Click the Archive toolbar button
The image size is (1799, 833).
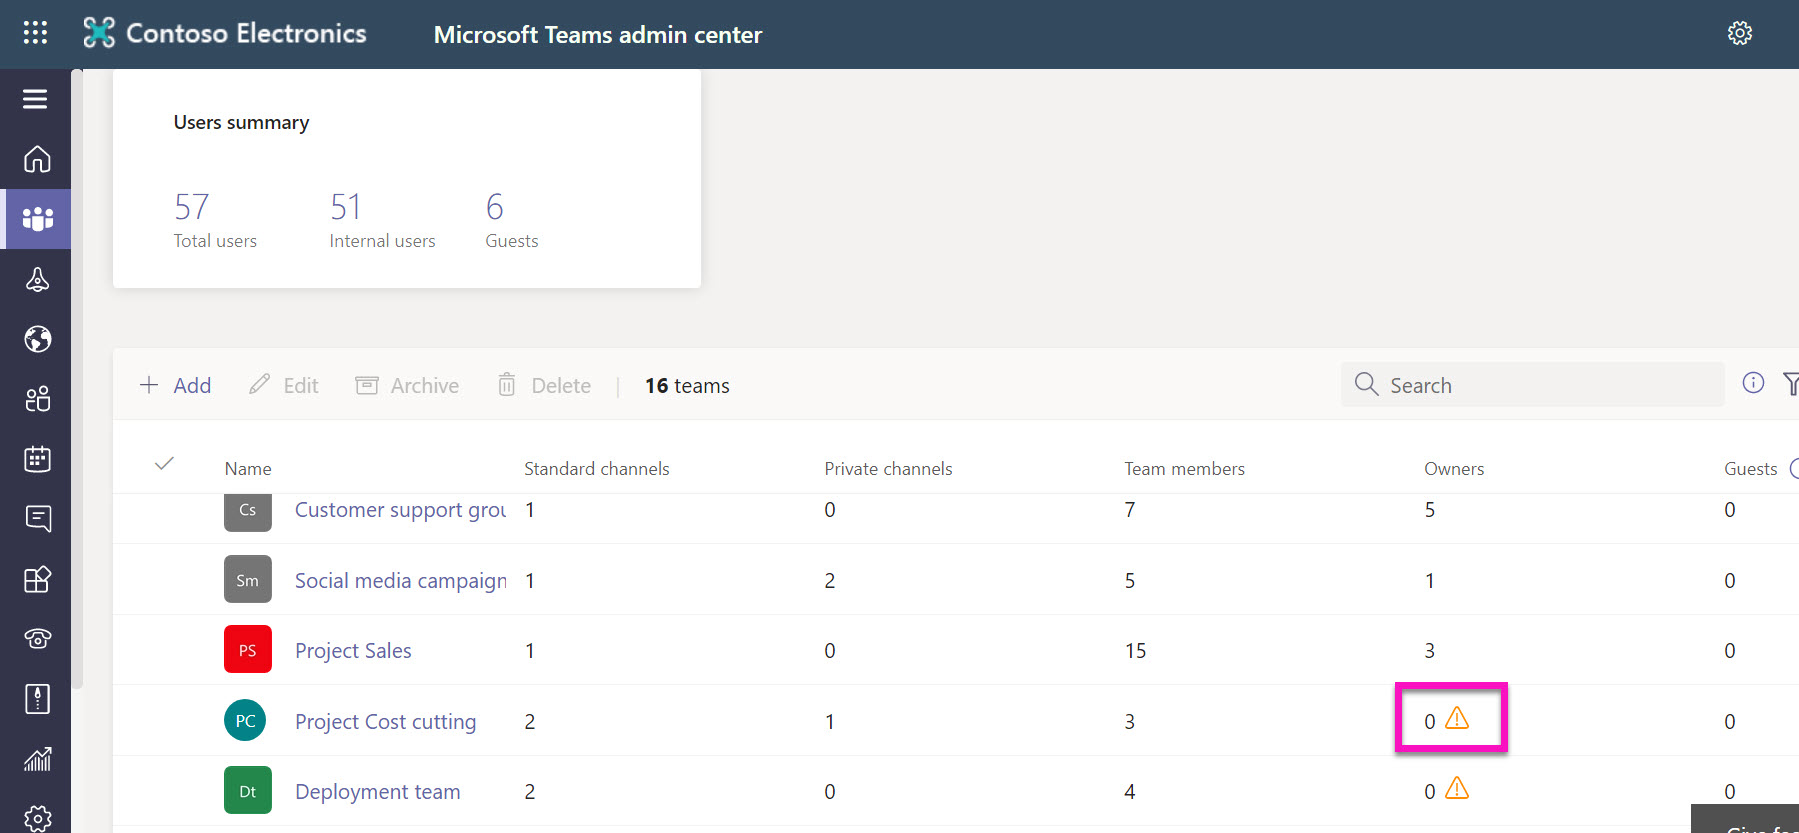408,386
